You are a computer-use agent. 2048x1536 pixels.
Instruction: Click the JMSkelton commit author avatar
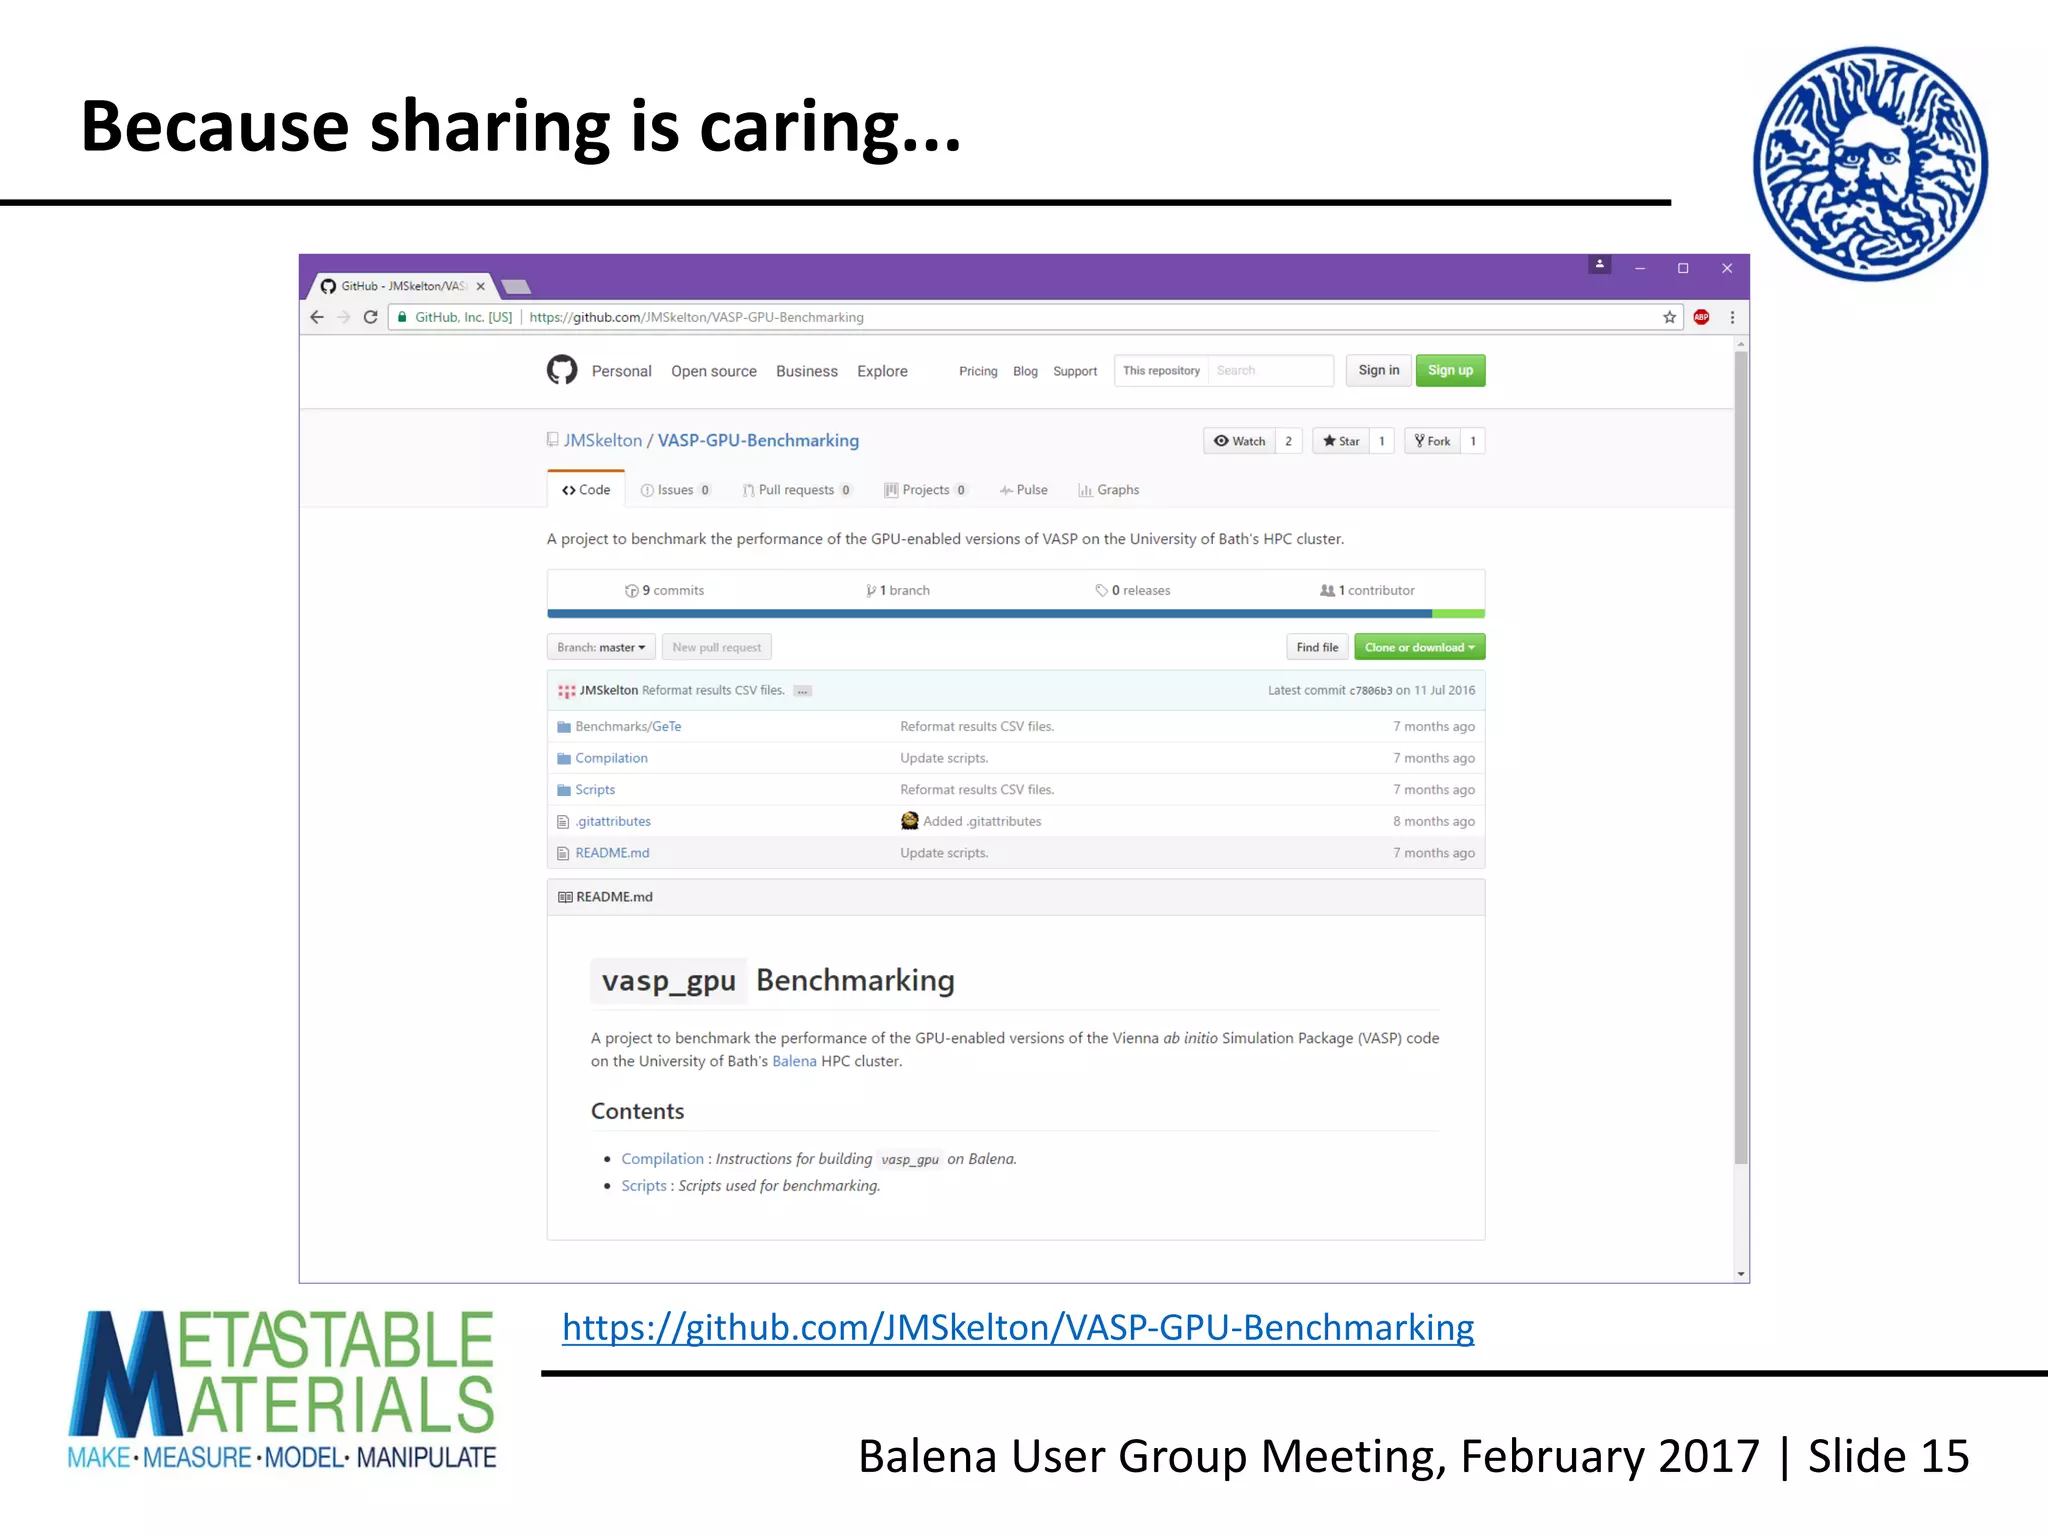click(x=566, y=690)
